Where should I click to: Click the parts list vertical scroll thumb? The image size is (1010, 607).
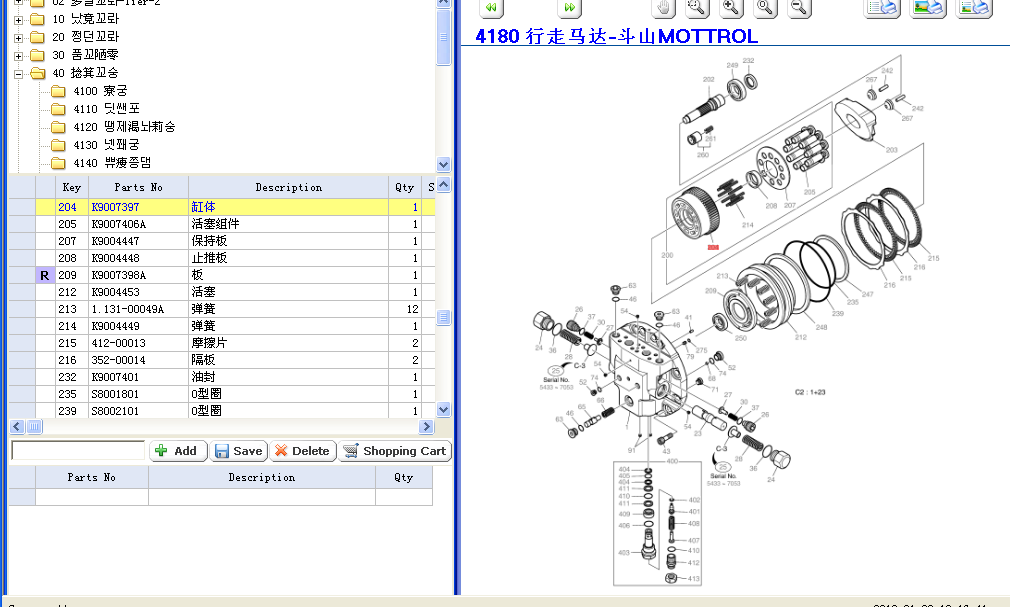pos(443,318)
